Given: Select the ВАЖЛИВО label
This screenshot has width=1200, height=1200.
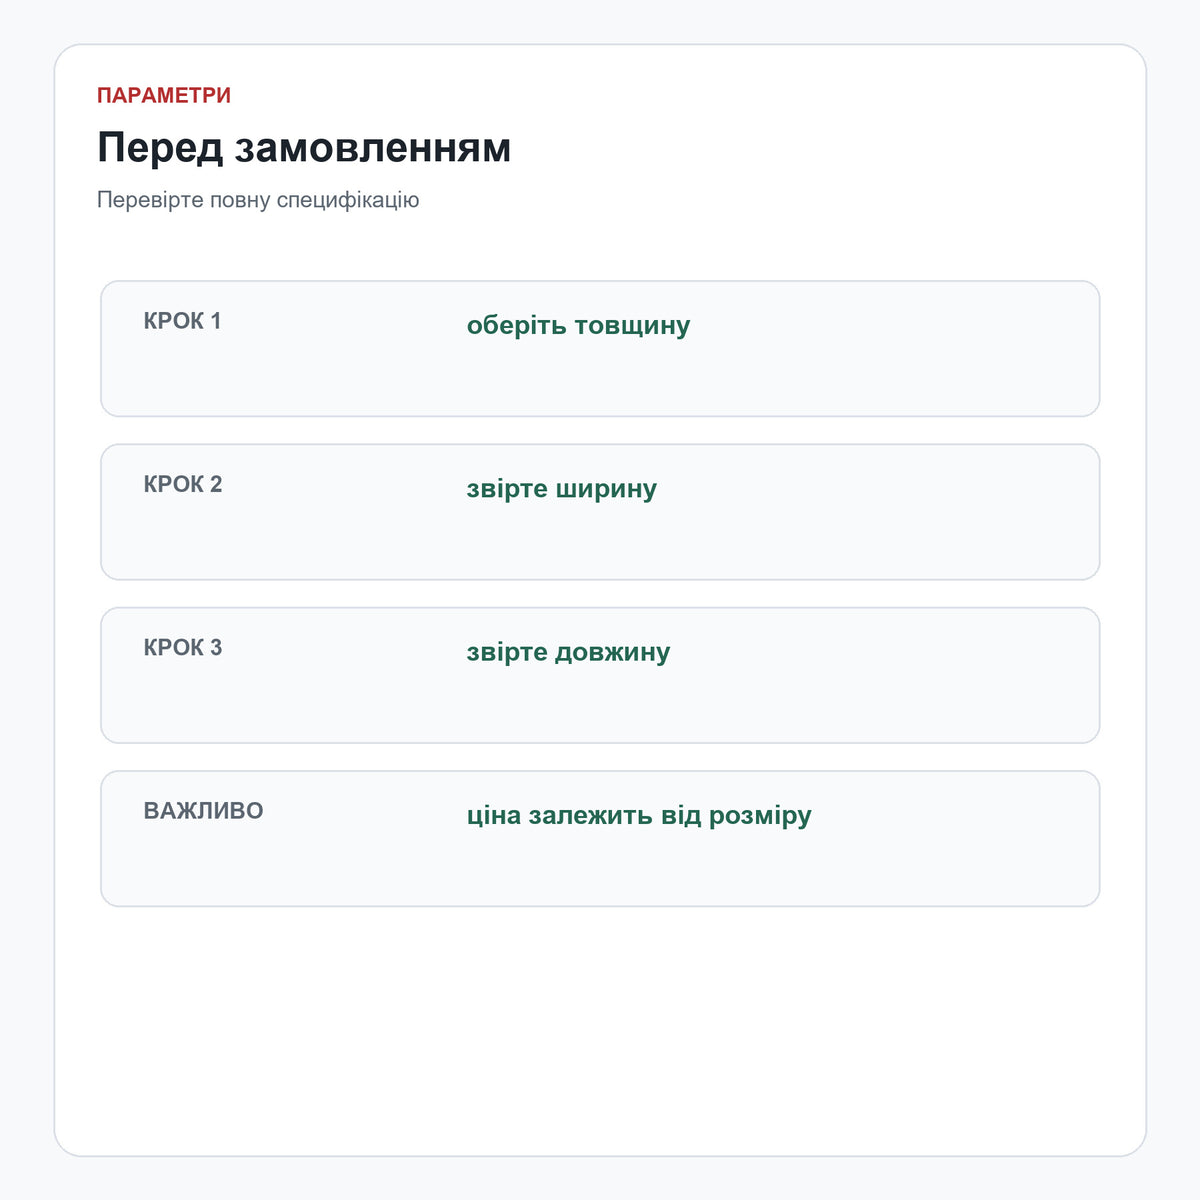Looking at the screenshot, I should pos(203,810).
